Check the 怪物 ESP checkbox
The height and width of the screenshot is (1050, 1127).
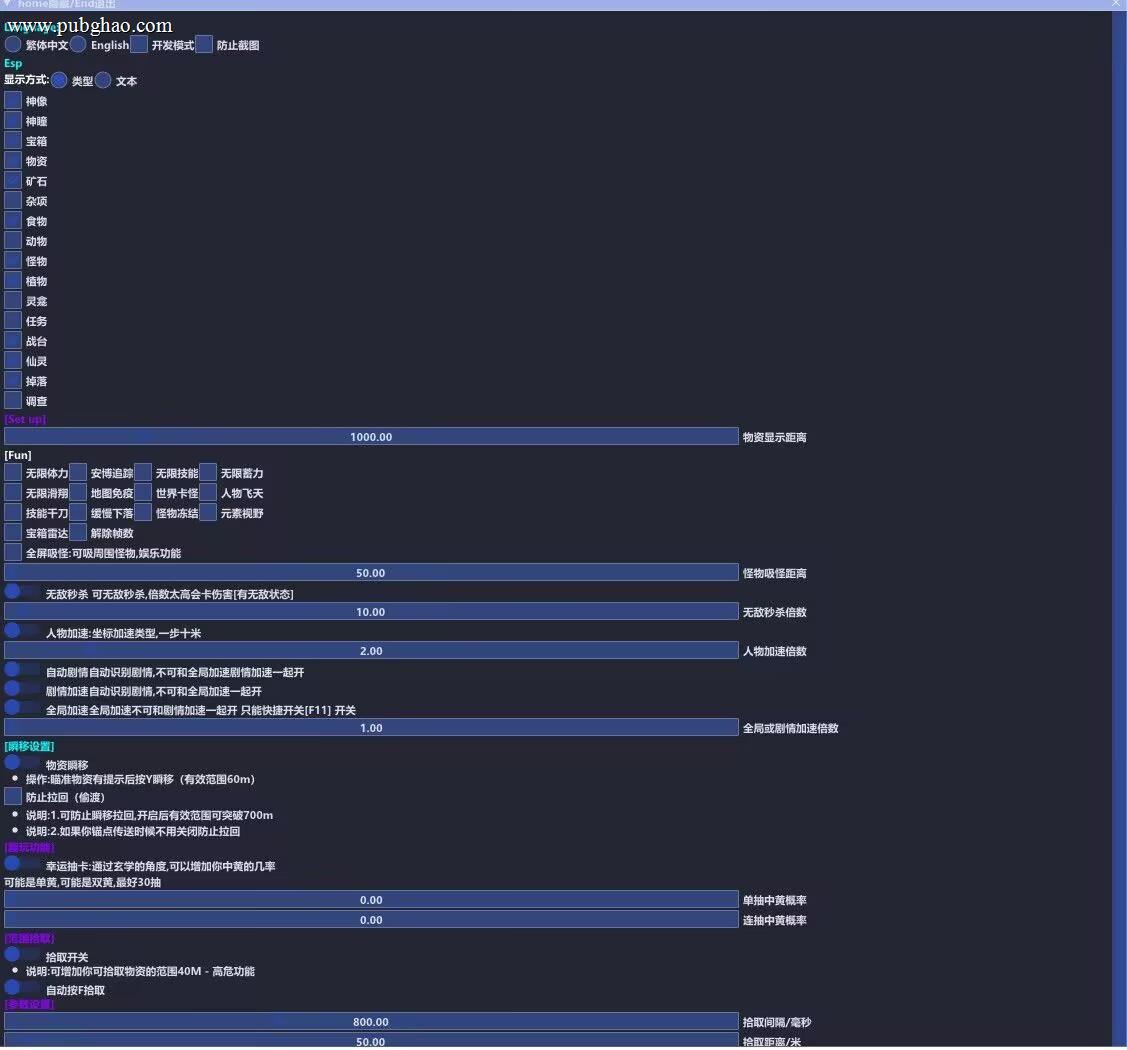coord(13,260)
